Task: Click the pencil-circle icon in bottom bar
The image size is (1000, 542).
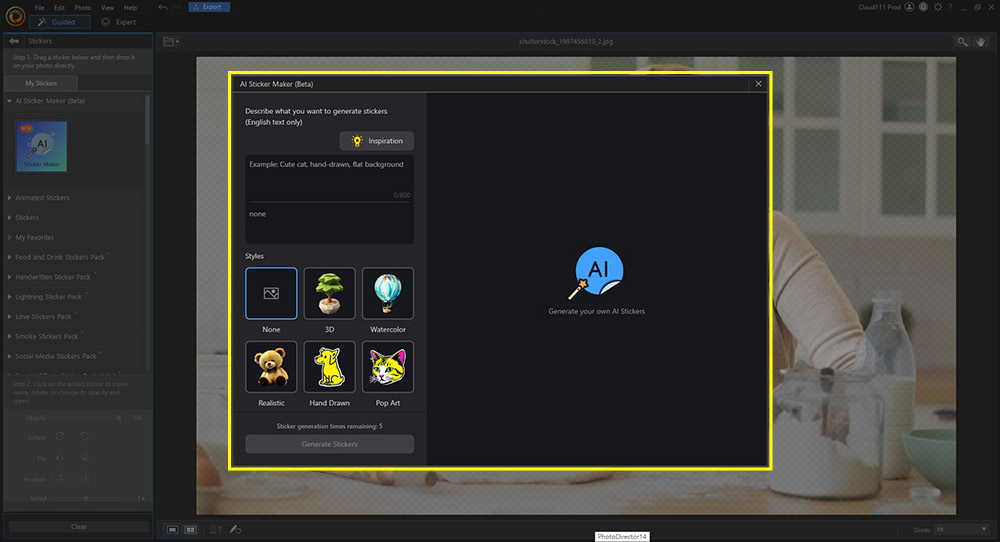Action: 235,529
